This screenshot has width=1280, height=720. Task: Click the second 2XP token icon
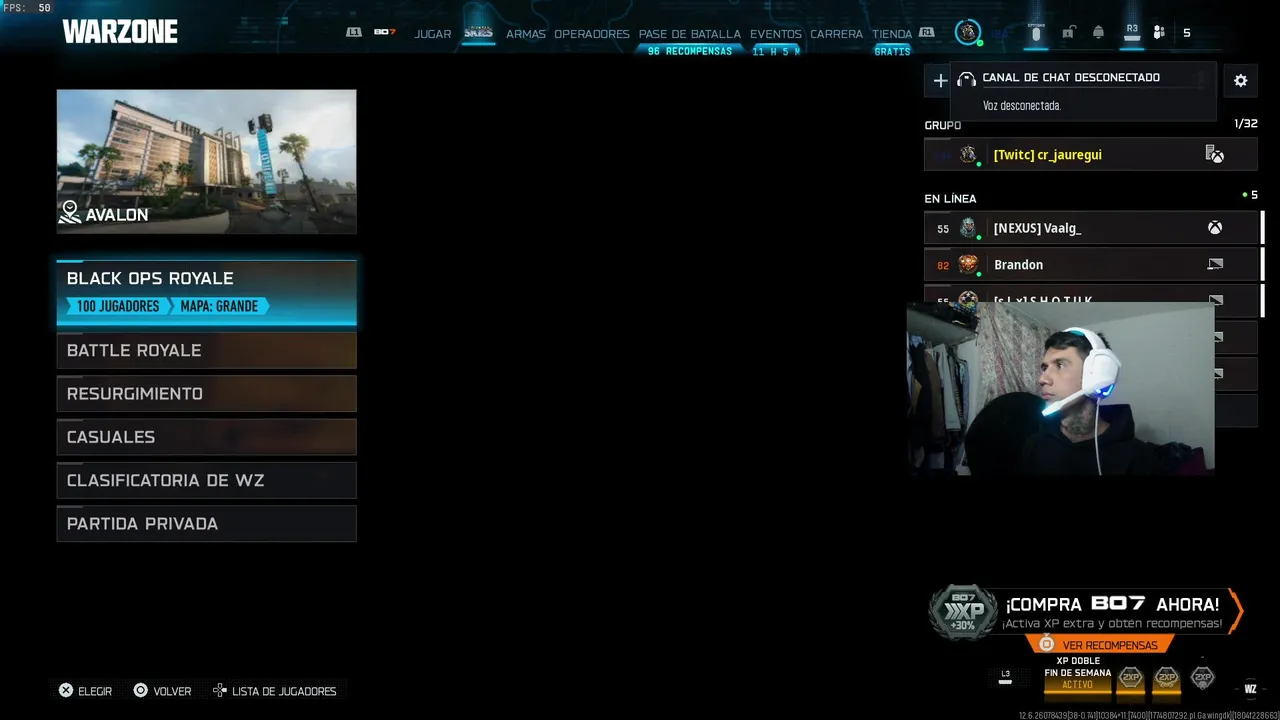pos(1166,678)
